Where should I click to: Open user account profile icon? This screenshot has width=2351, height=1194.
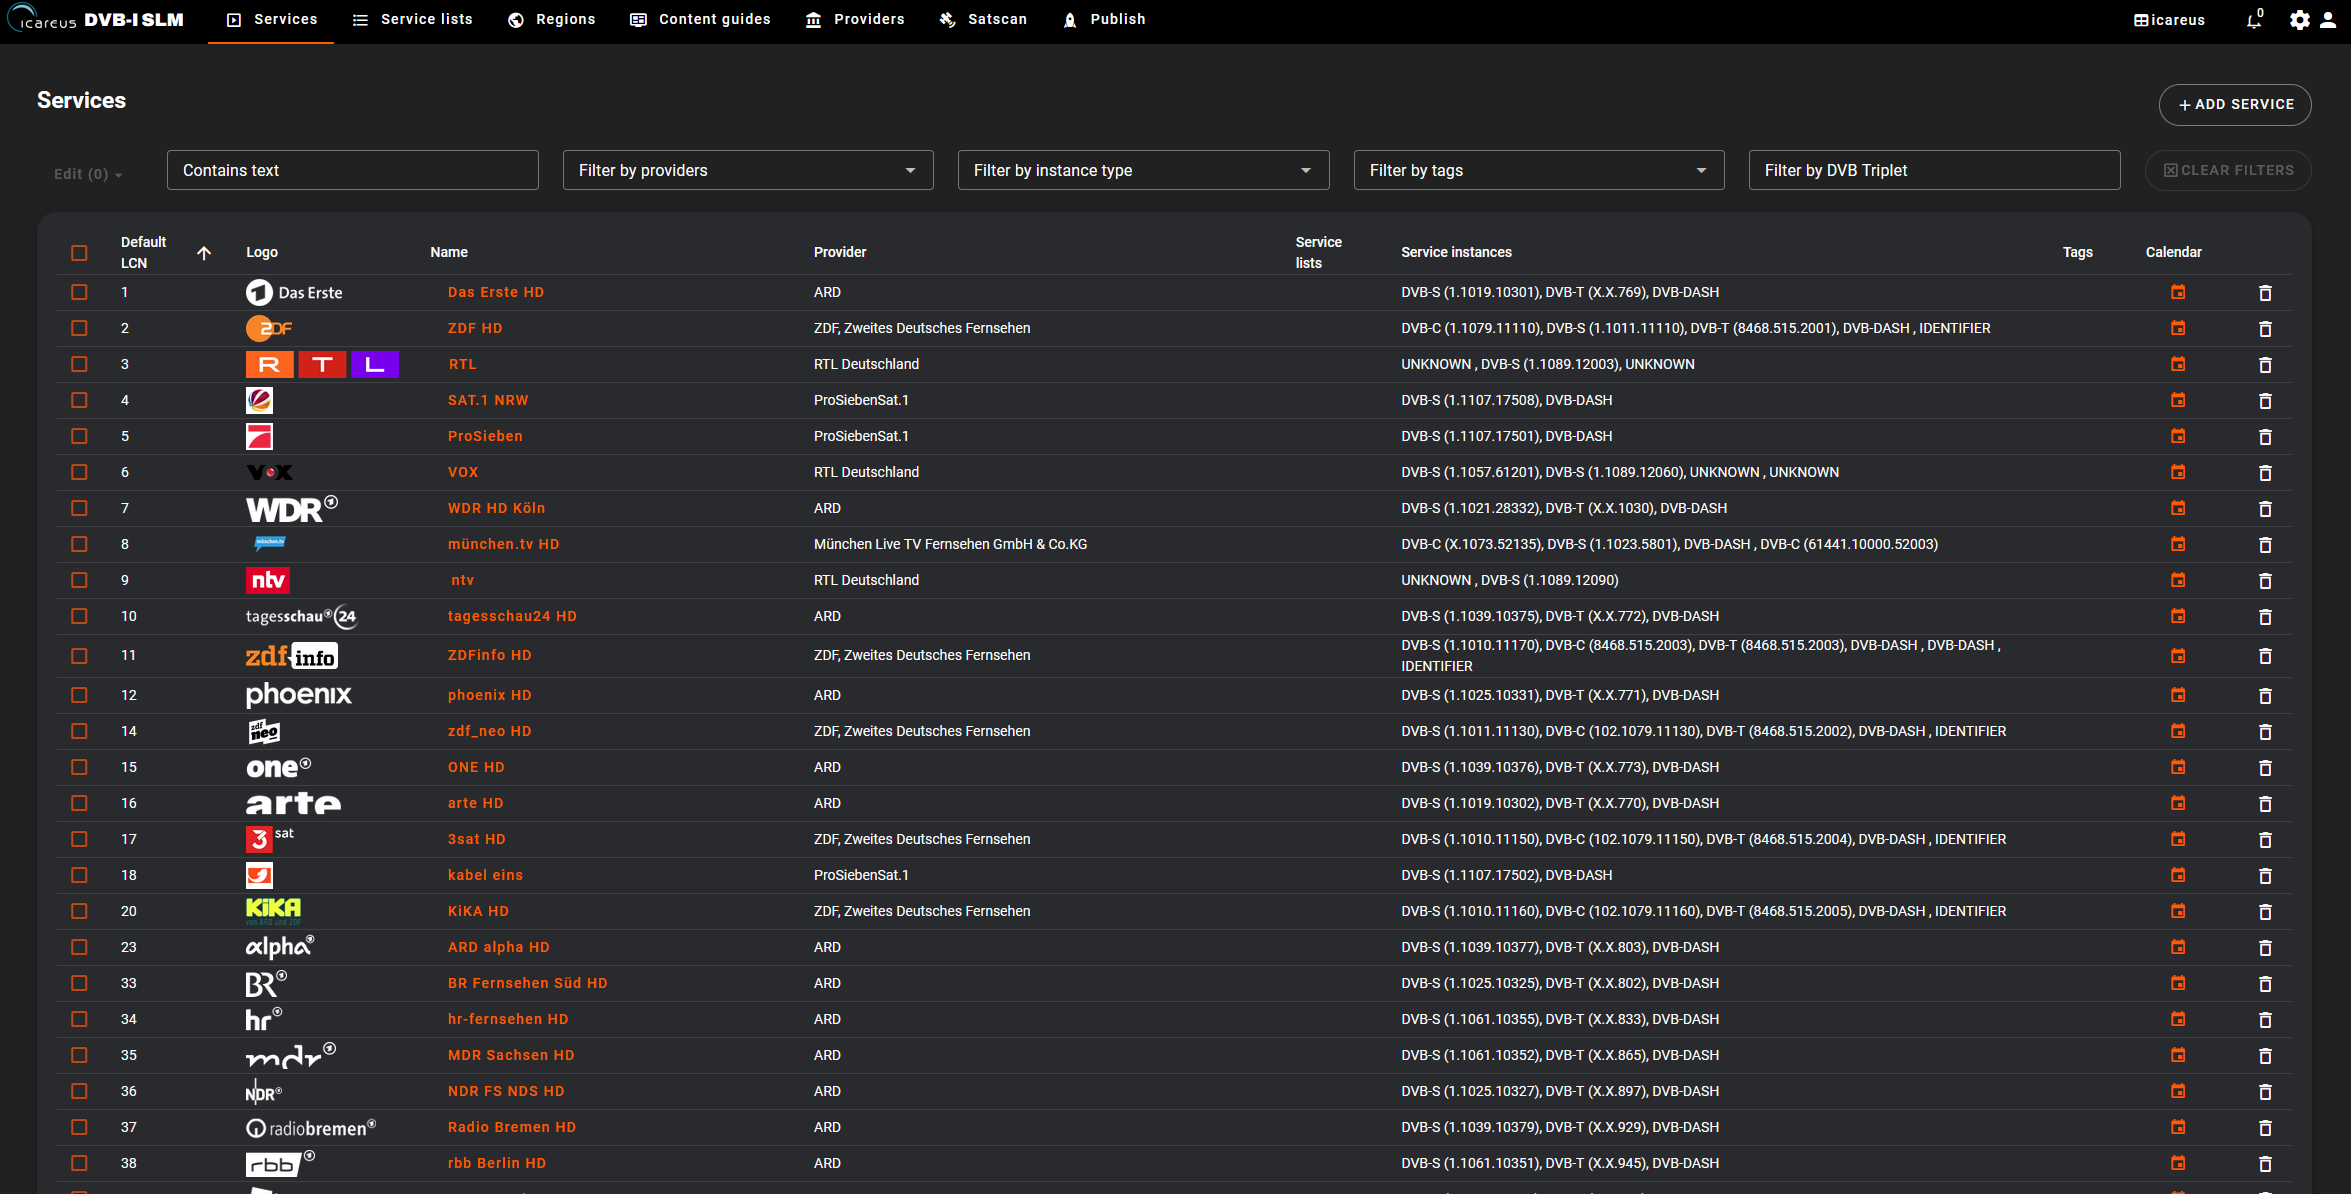[2328, 20]
